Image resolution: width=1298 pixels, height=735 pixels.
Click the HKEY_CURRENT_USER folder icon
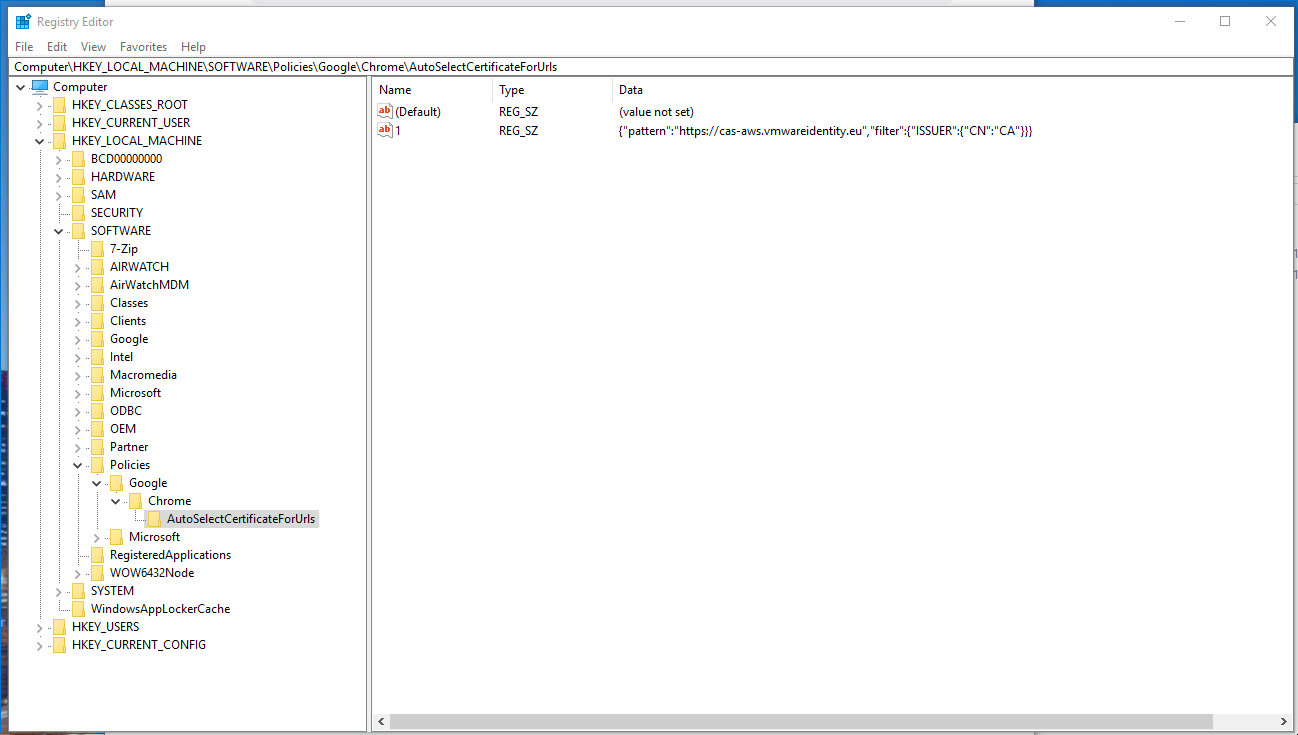point(59,123)
